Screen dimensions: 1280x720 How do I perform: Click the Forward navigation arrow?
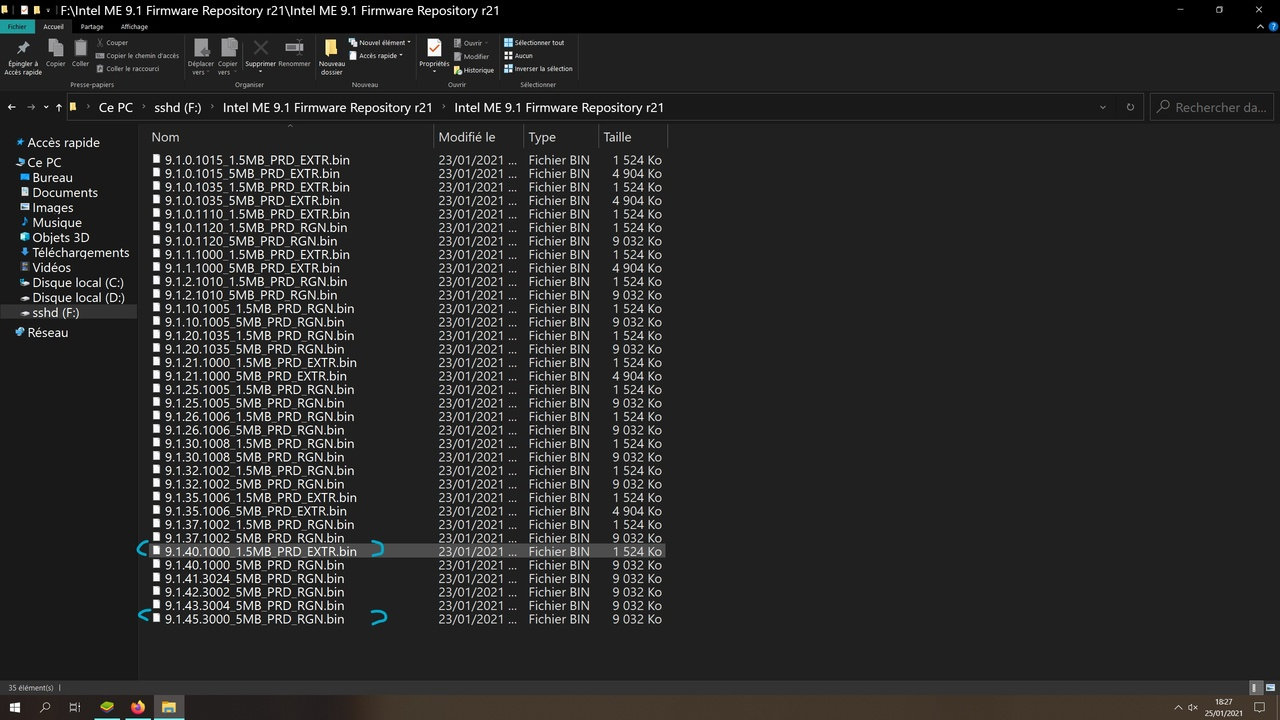coord(32,107)
